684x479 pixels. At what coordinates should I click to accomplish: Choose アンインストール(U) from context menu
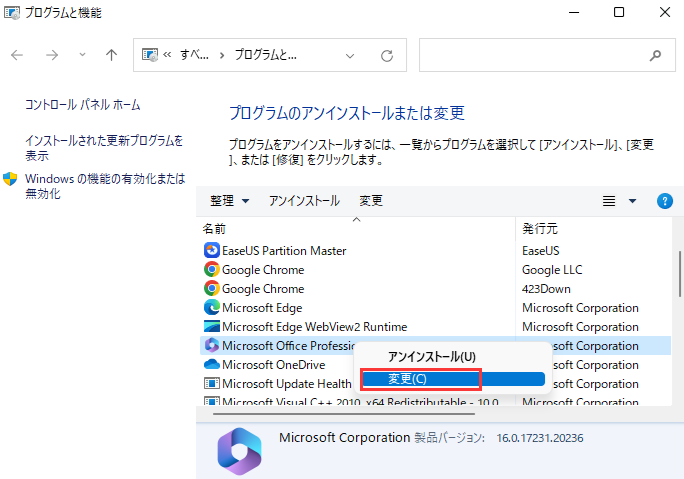coord(431,356)
